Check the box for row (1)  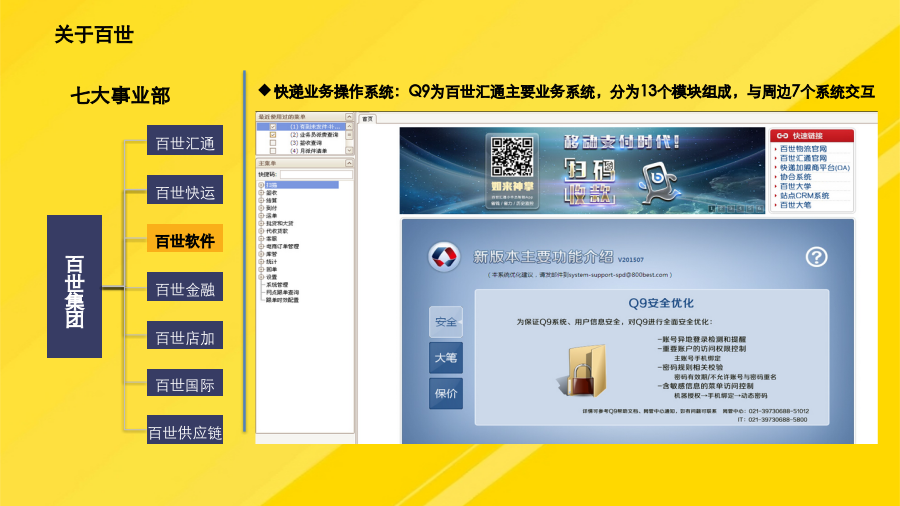pyautogui.click(x=273, y=127)
